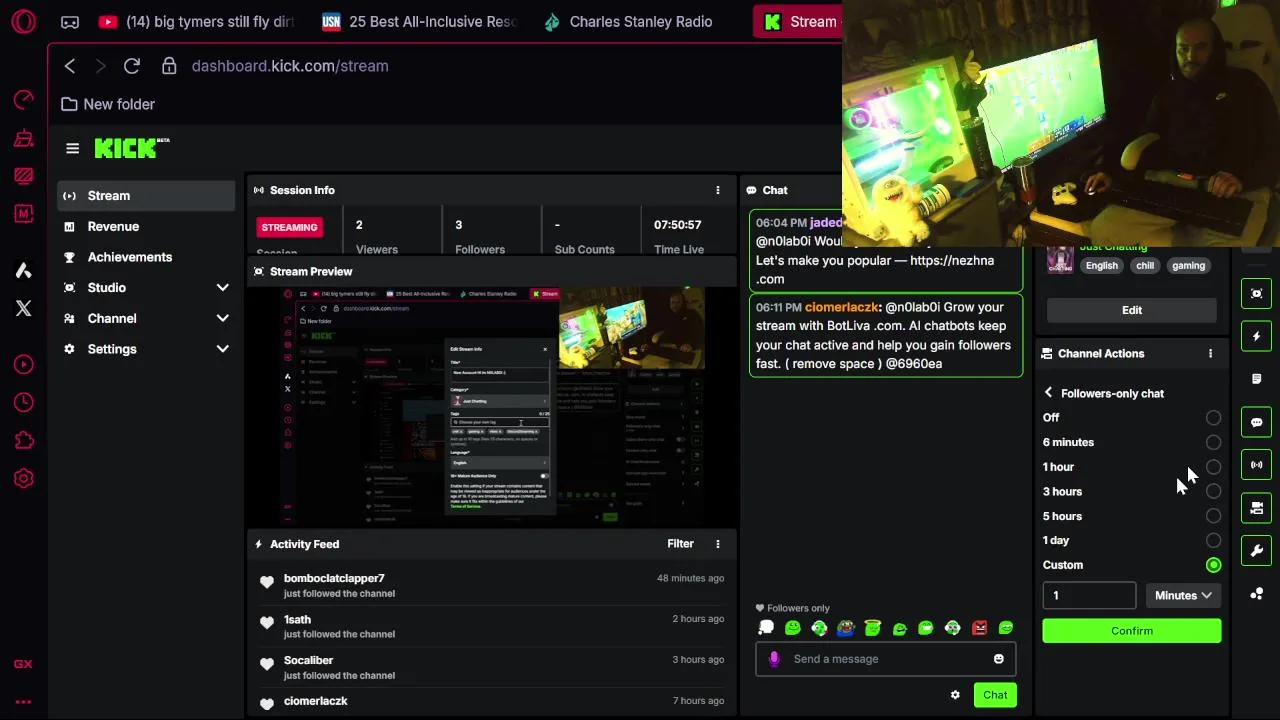Image resolution: width=1280 pixels, height=720 pixels.
Task: Open the Stream sidebar page
Action: pos(146,196)
